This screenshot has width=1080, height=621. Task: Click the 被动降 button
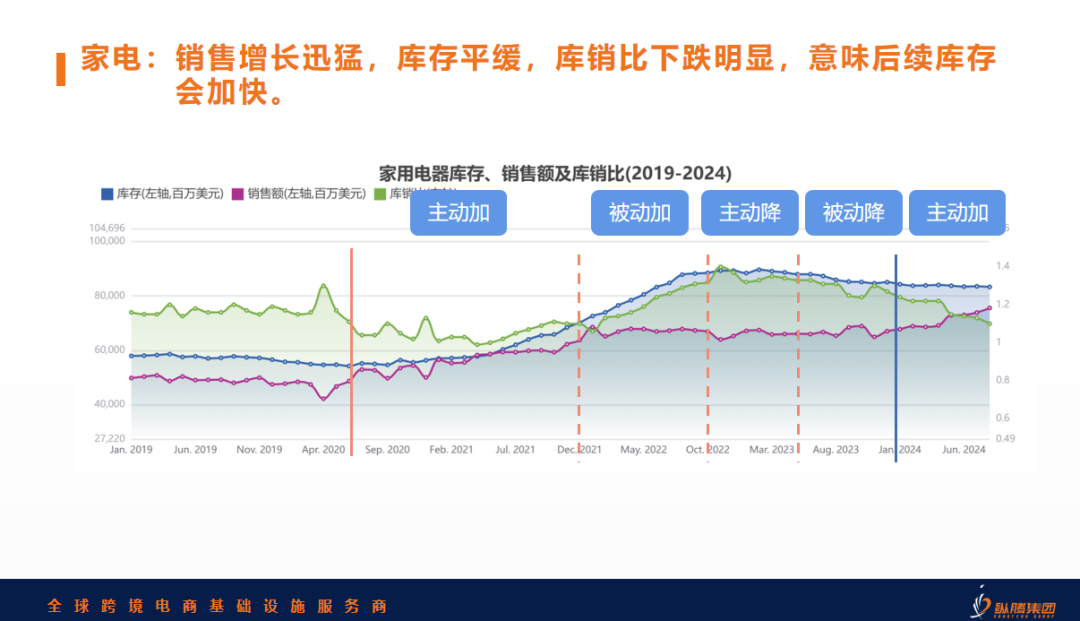click(x=853, y=212)
